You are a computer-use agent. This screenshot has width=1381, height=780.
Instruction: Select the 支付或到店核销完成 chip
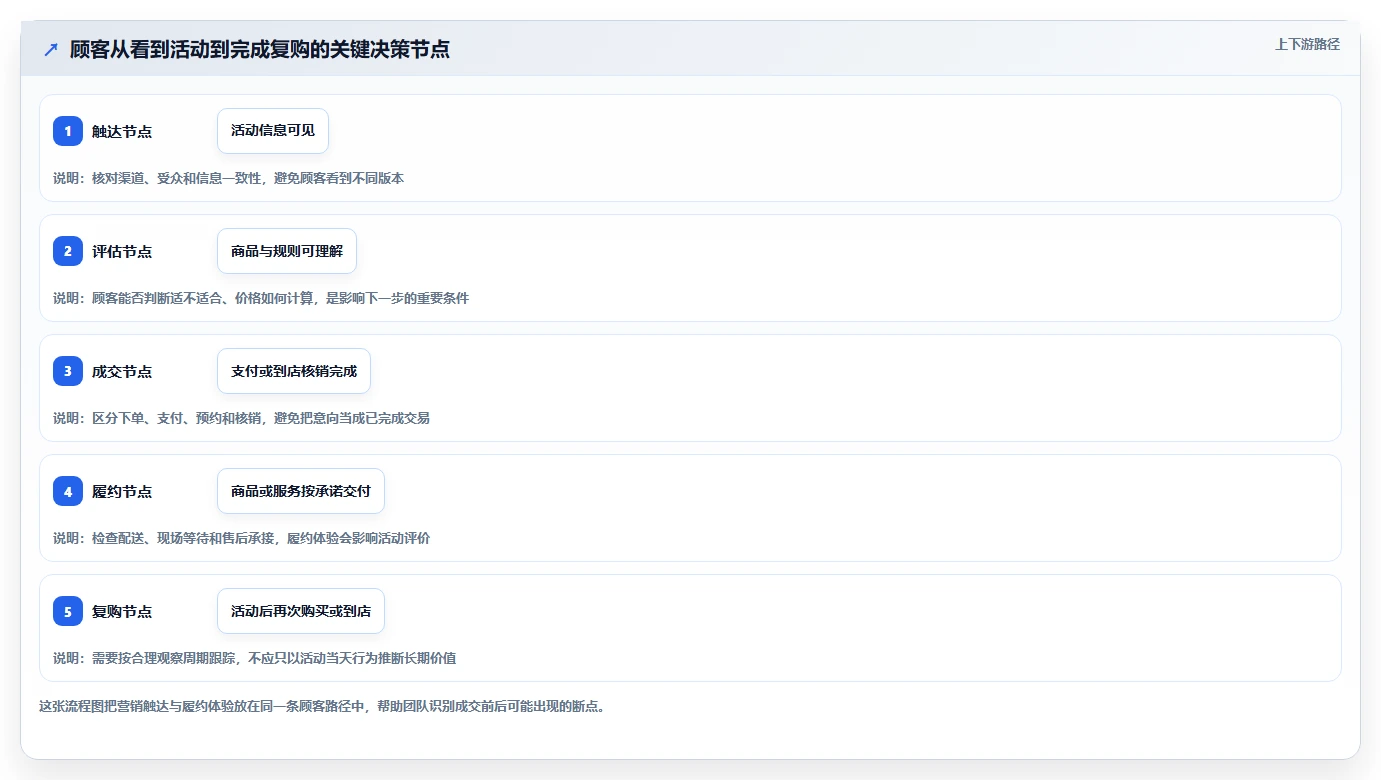pyautogui.click(x=294, y=371)
